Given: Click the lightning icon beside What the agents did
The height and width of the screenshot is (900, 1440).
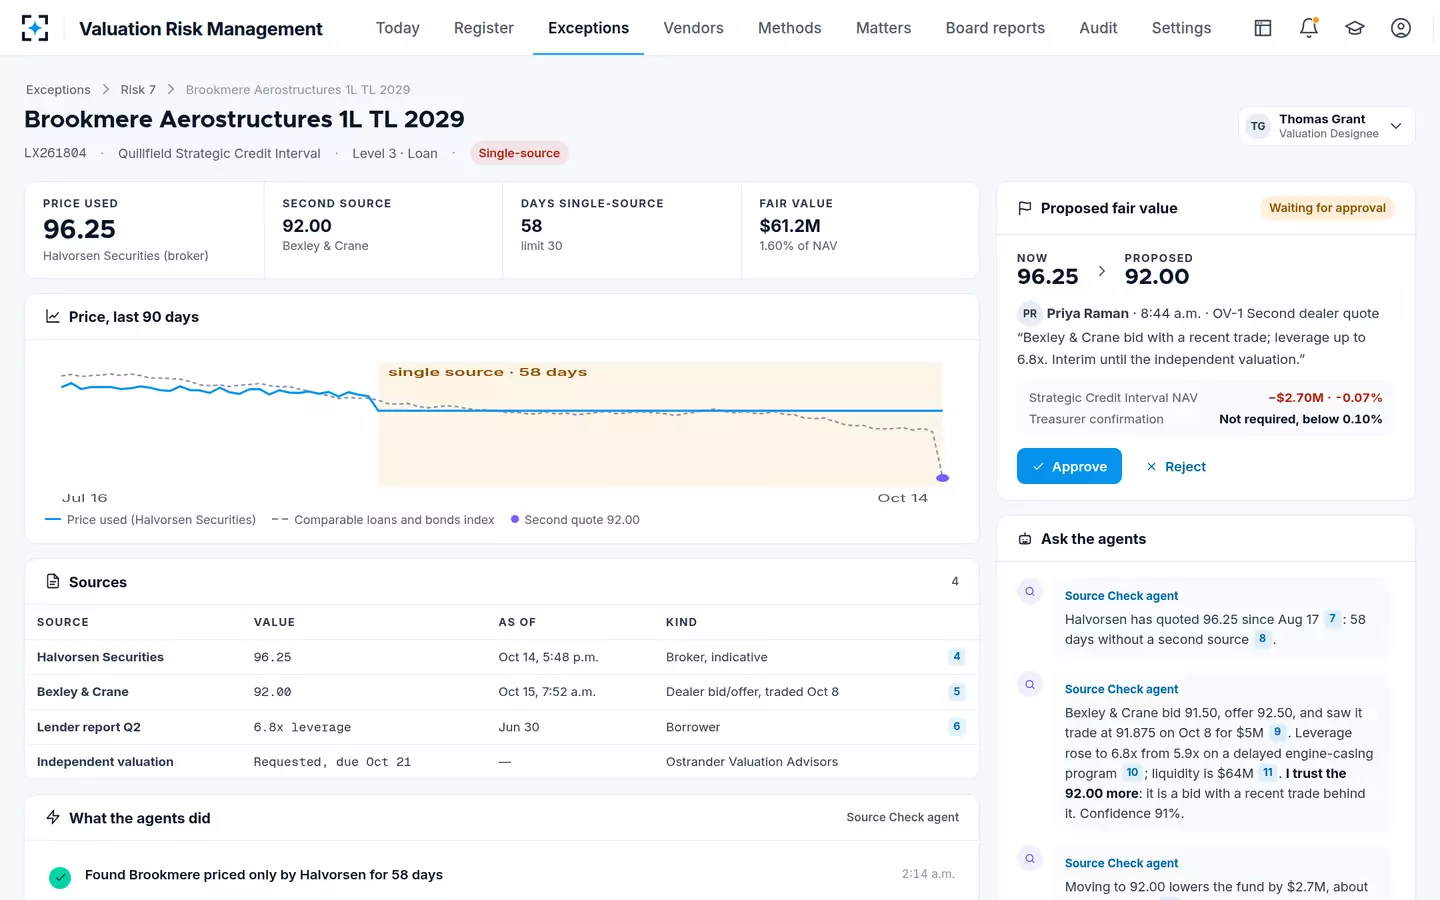Looking at the screenshot, I should (53, 817).
